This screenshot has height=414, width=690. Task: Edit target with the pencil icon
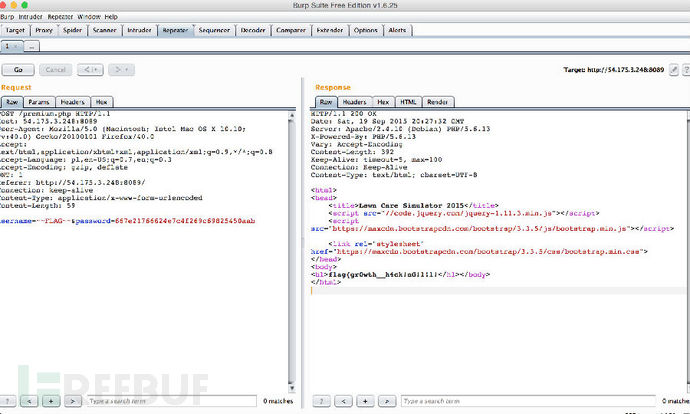point(674,70)
